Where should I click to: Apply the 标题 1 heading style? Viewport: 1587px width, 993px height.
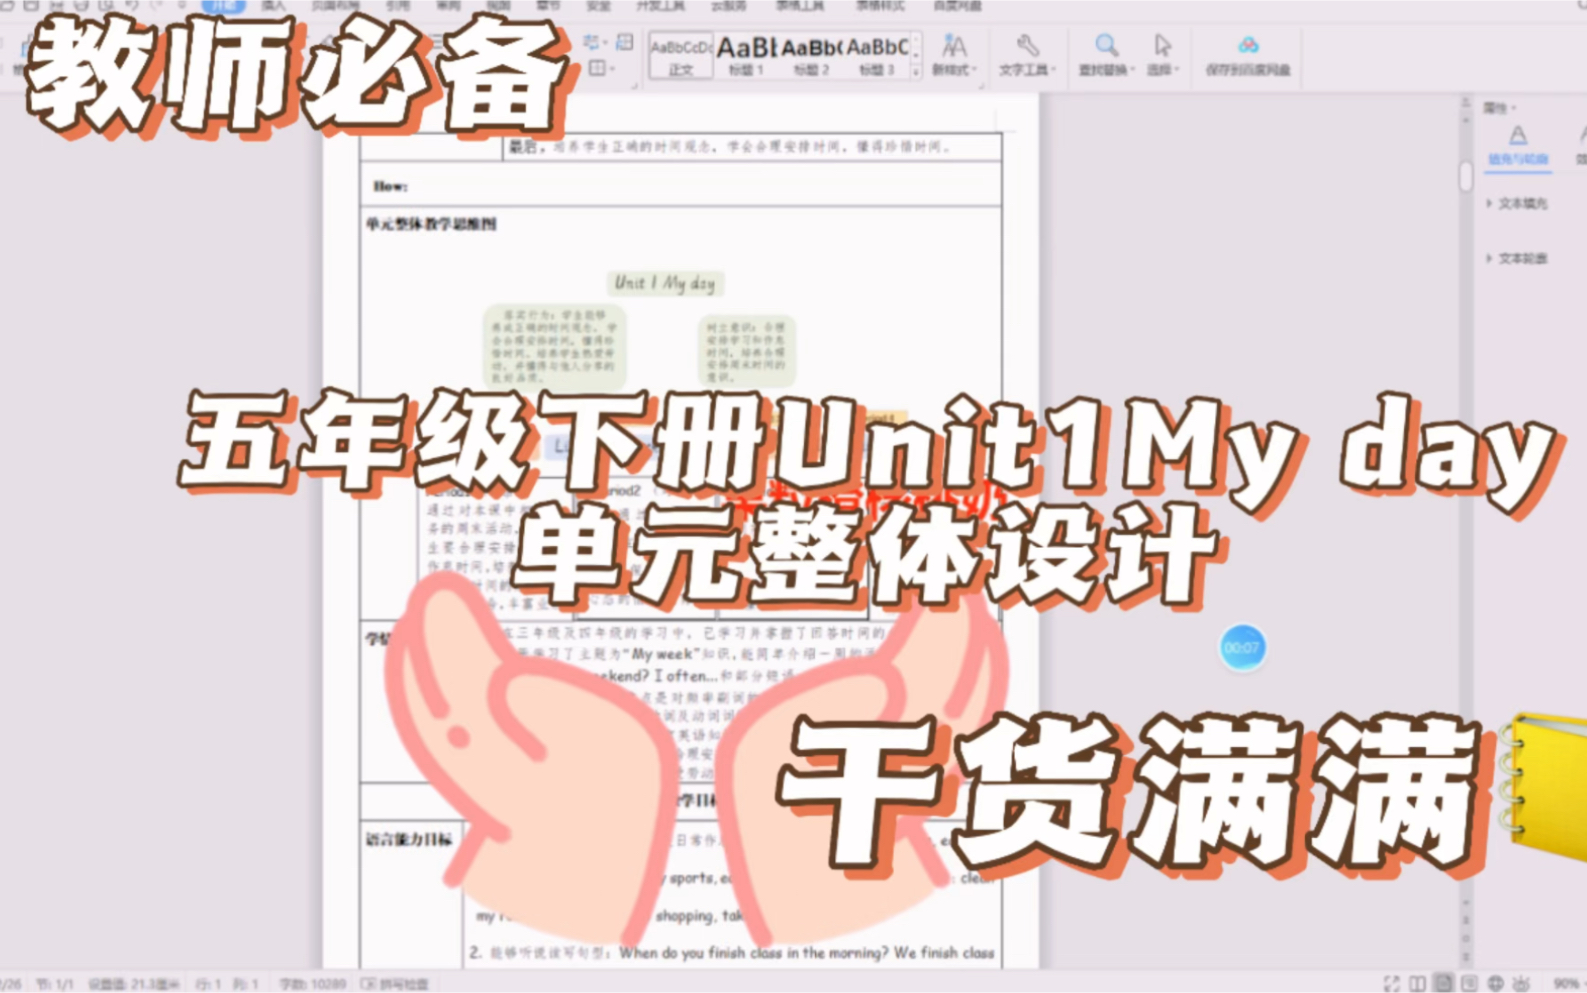(x=746, y=56)
